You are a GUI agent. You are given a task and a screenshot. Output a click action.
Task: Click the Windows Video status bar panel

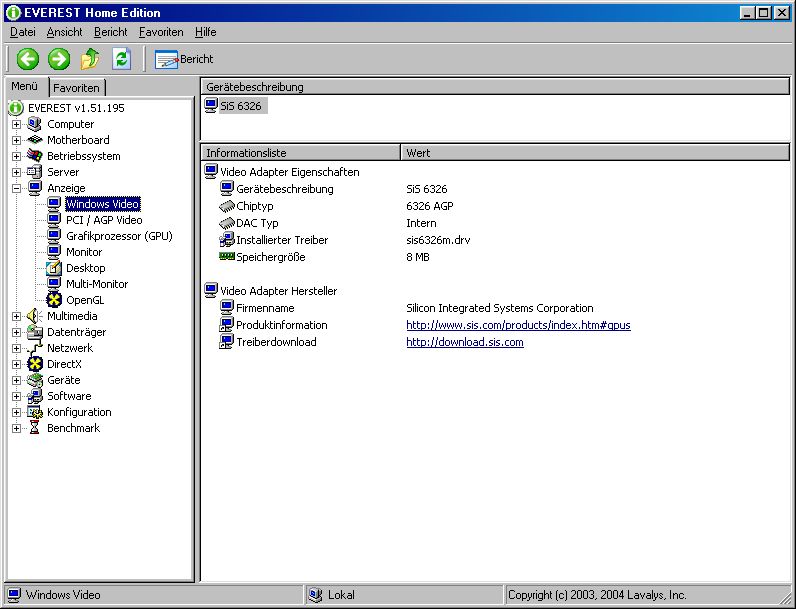pos(153,595)
